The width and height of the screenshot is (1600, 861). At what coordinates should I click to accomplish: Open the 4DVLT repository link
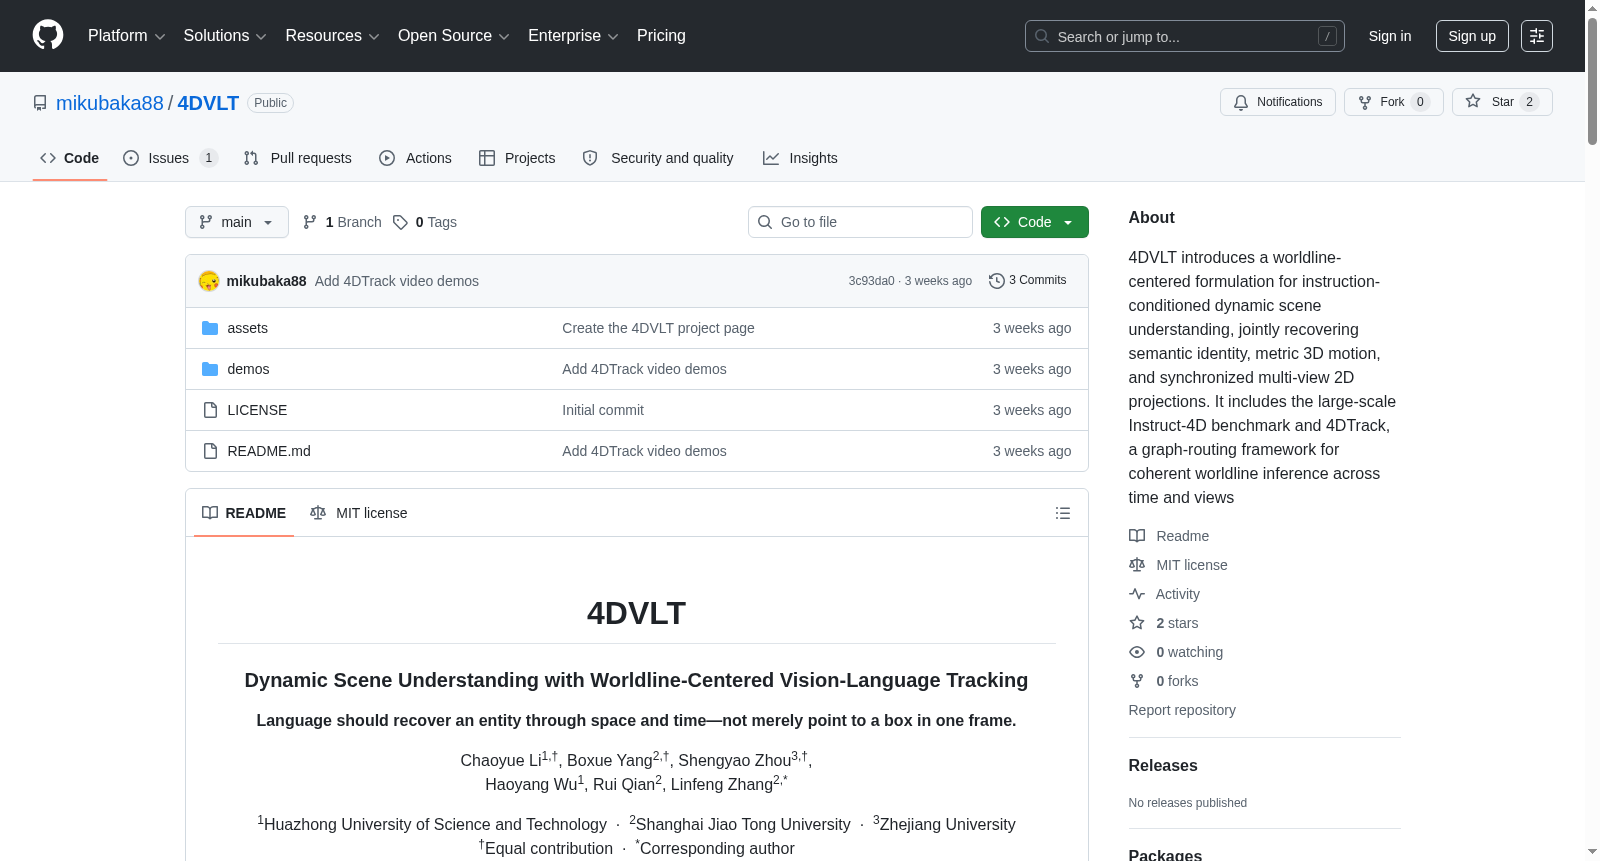pyautogui.click(x=208, y=103)
